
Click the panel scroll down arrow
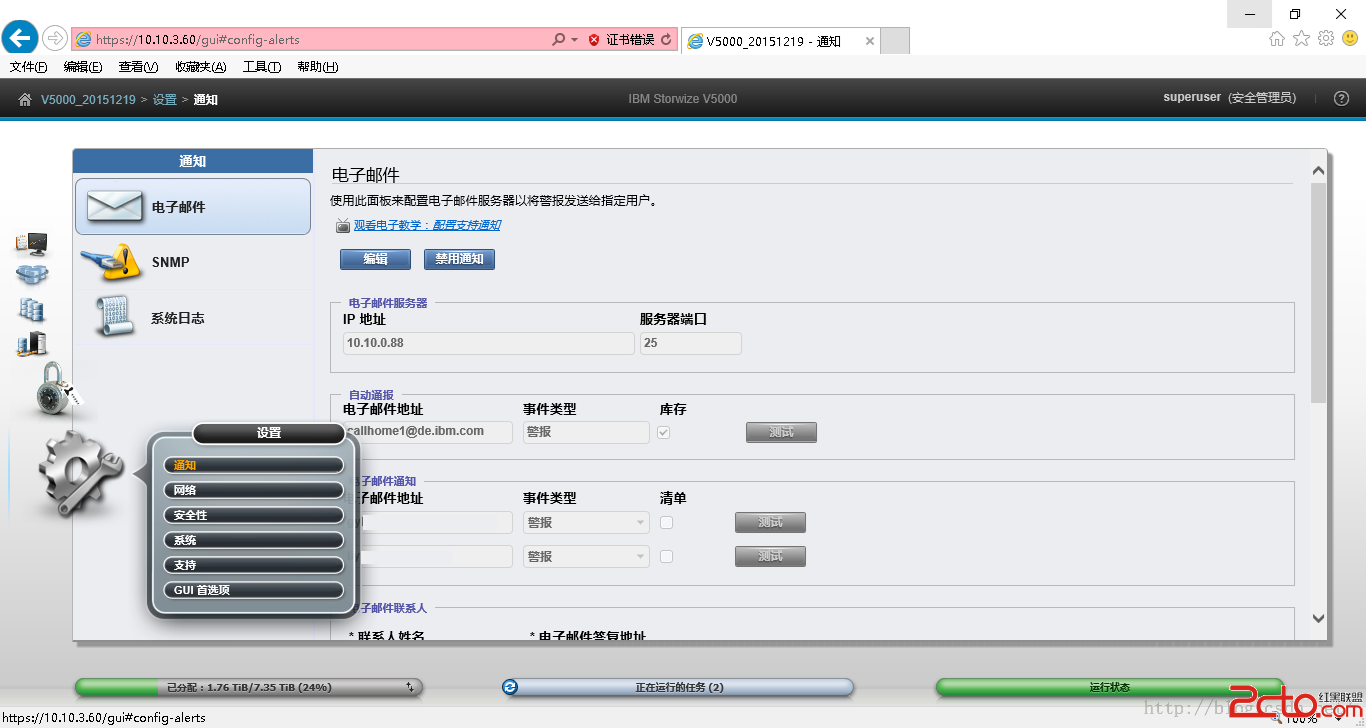pos(1318,619)
